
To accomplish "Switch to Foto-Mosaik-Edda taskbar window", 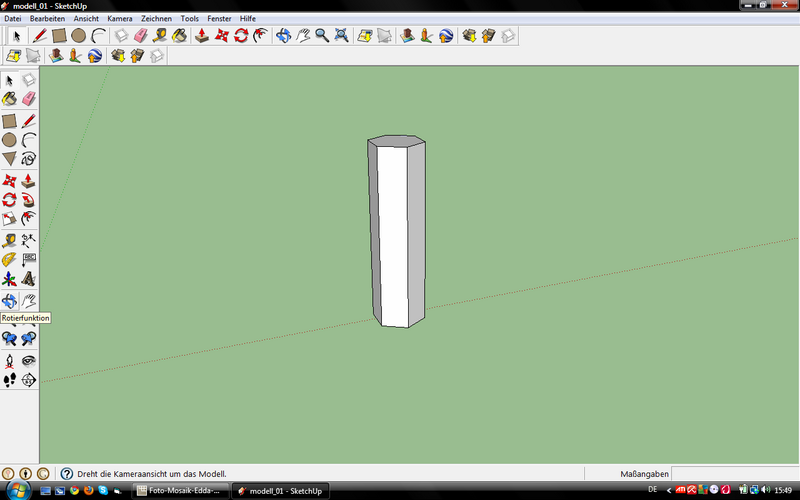I will [180, 491].
